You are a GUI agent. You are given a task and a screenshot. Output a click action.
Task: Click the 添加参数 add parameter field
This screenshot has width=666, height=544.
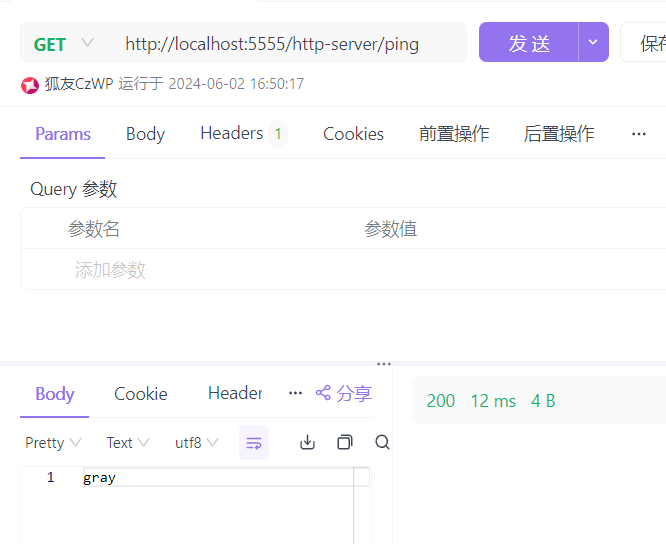(110, 270)
